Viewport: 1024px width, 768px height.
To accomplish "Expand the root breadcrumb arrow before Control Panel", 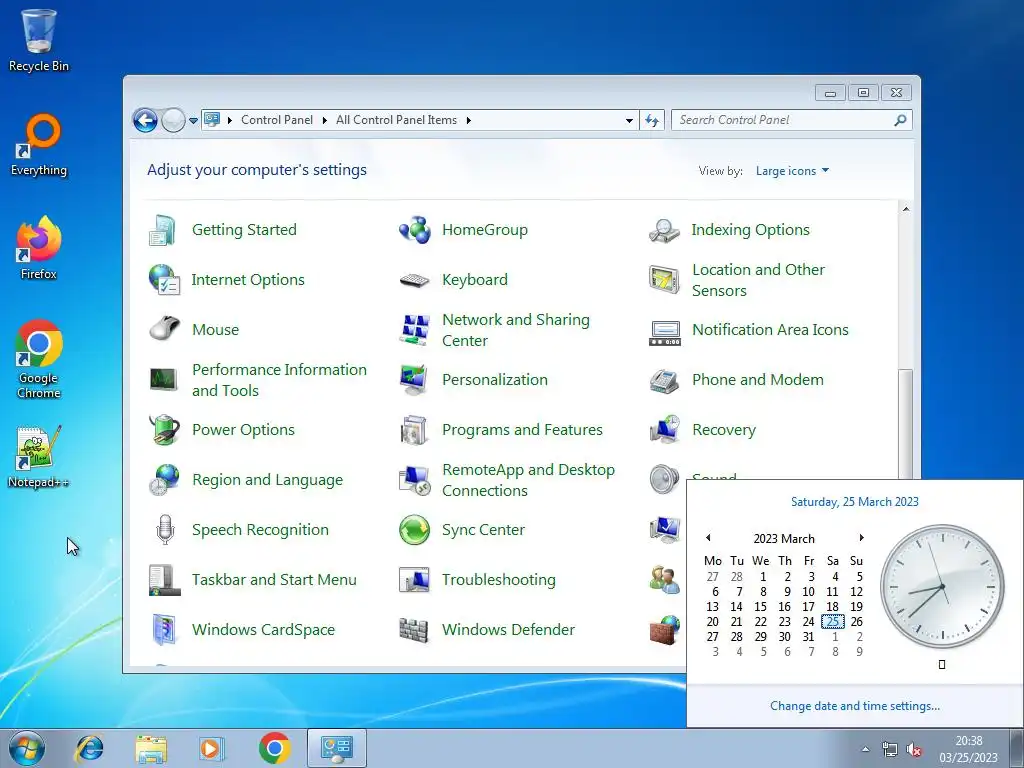I will pos(230,120).
